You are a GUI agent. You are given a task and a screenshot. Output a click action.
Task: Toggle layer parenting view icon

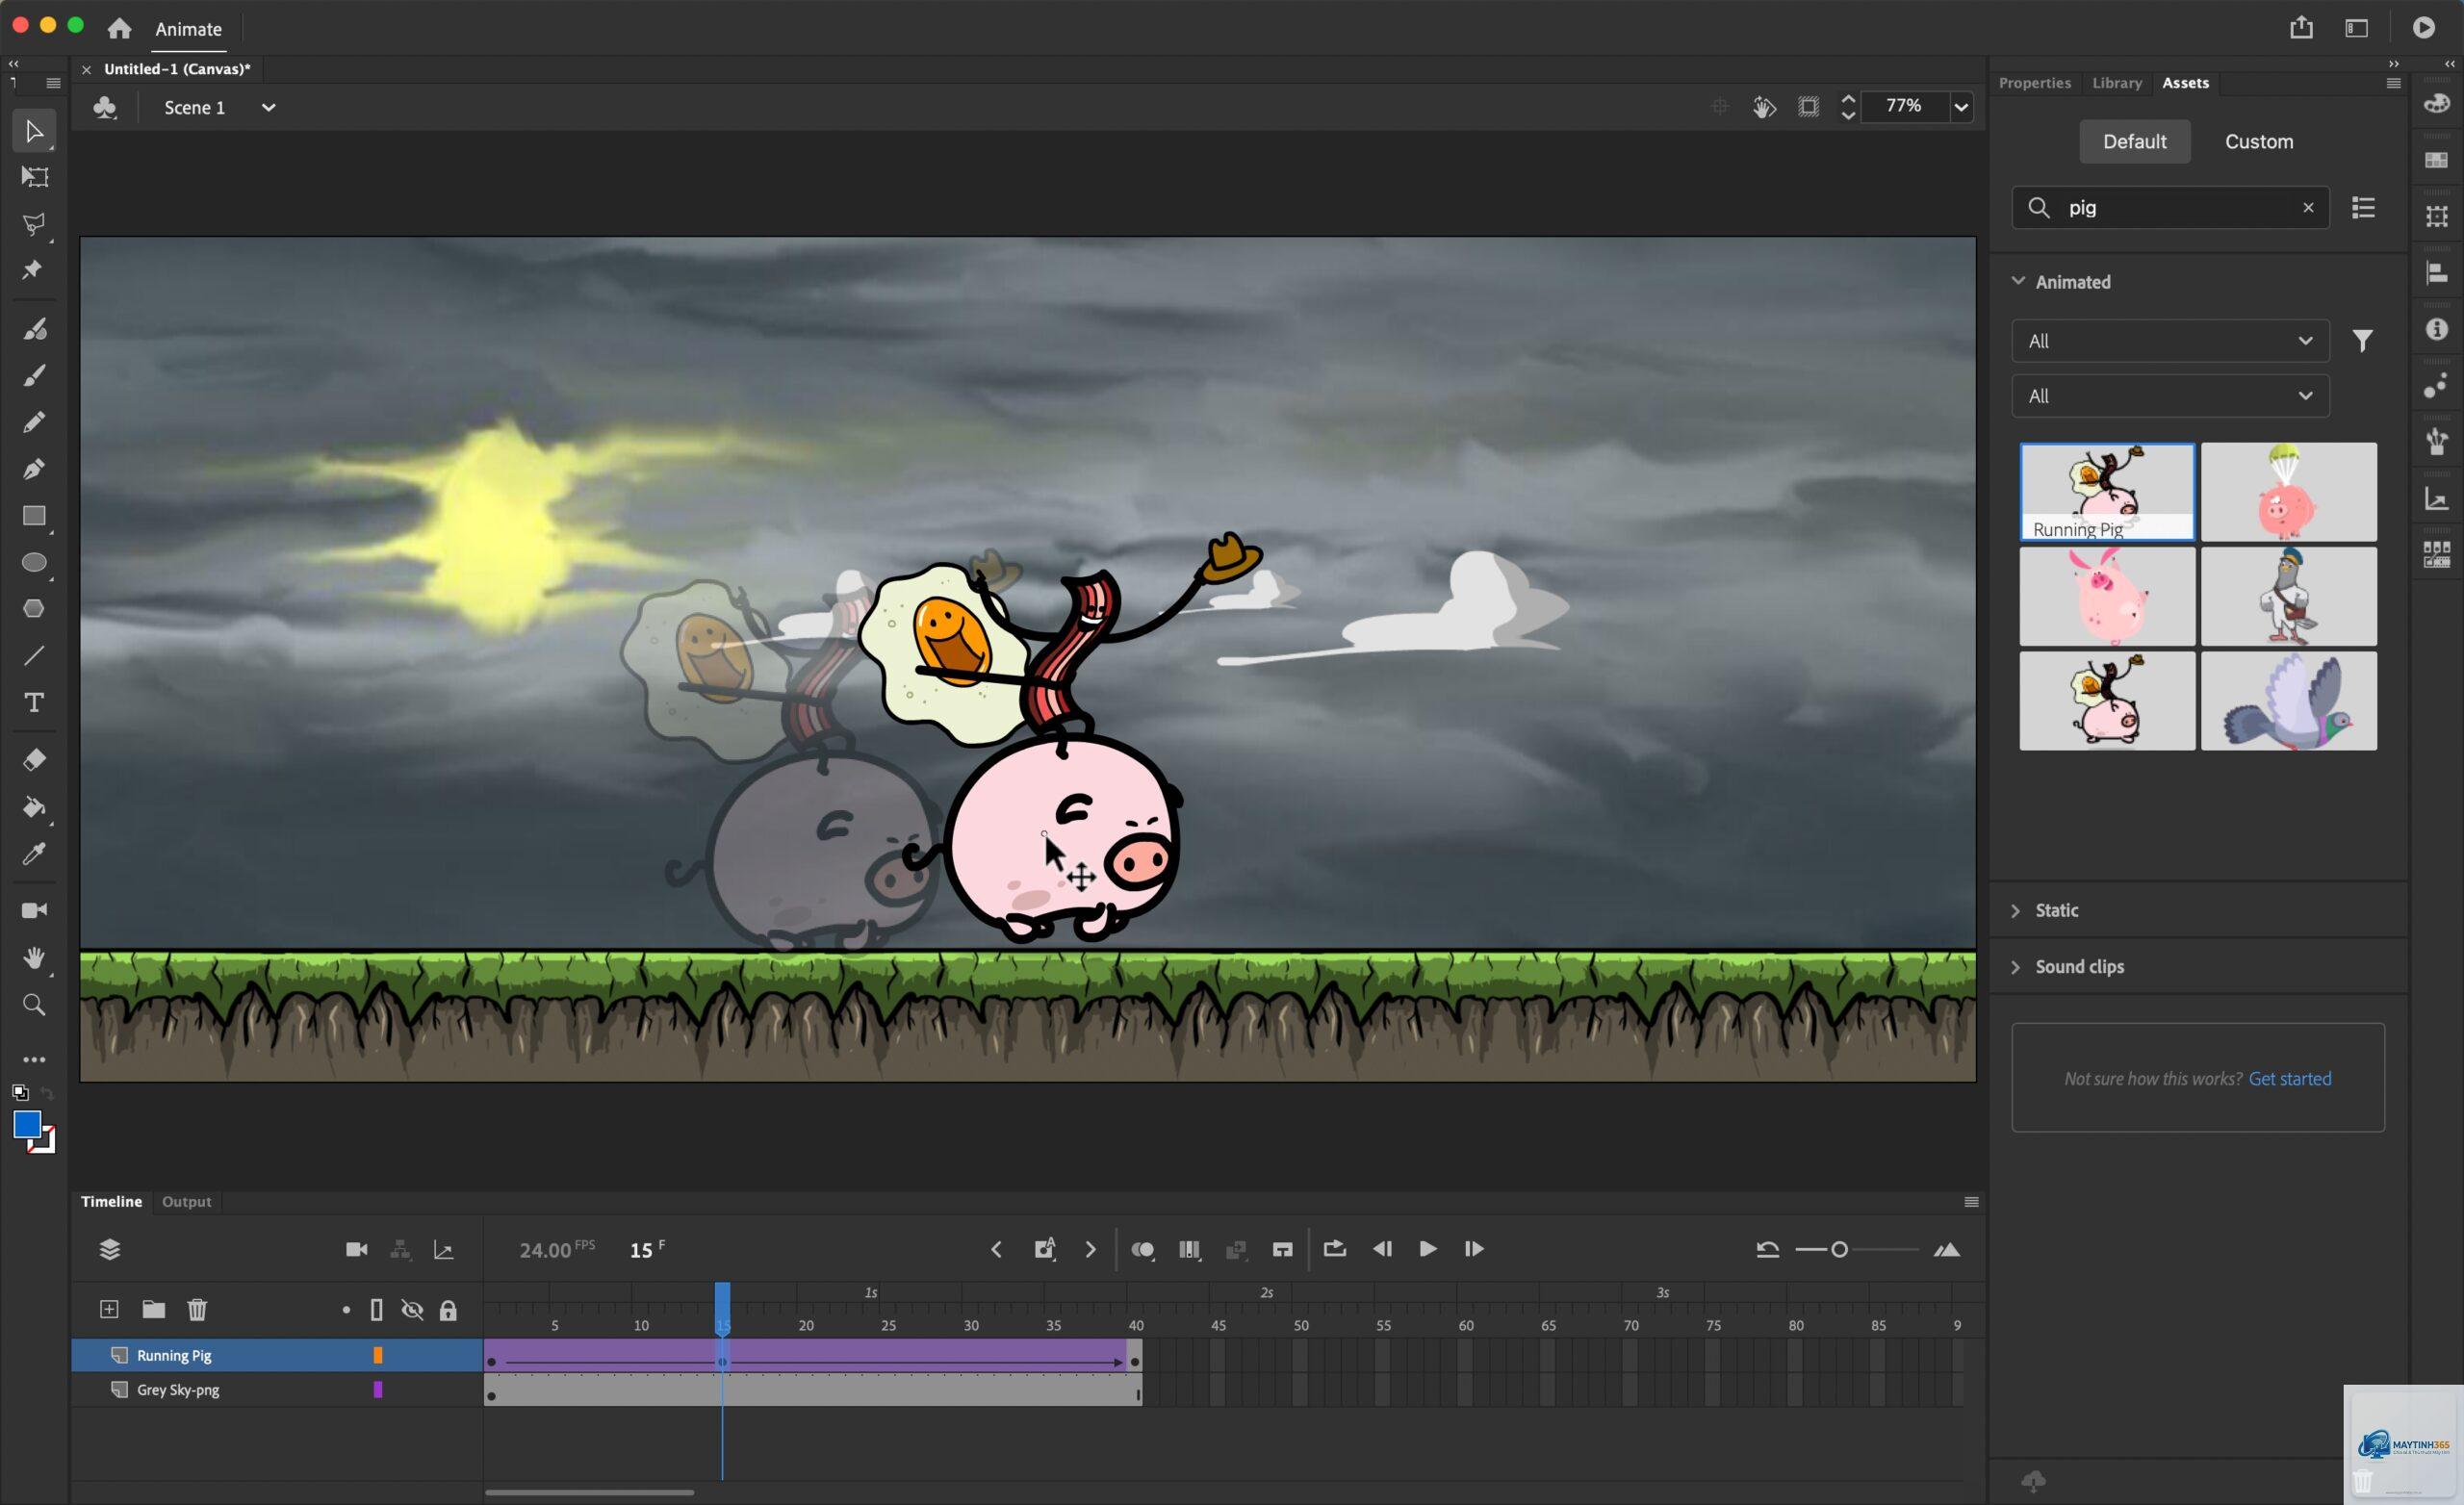[400, 1249]
